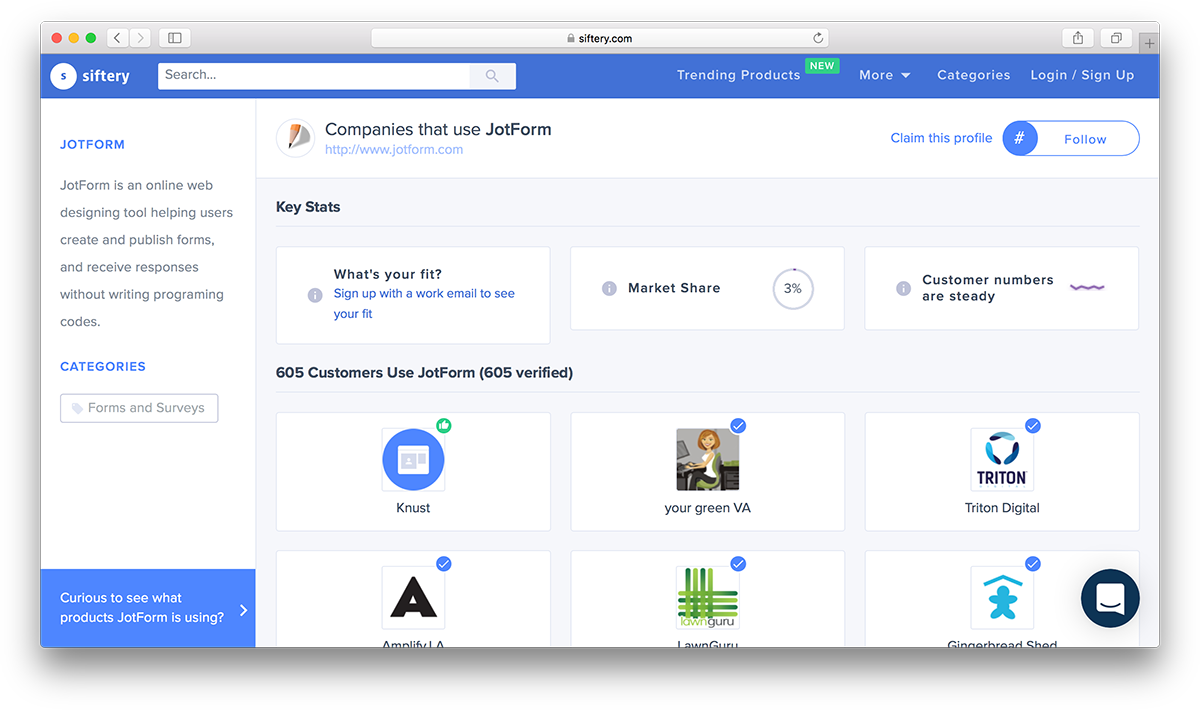Click the reload page icon
1200x710 pixels.
(818, 38)
